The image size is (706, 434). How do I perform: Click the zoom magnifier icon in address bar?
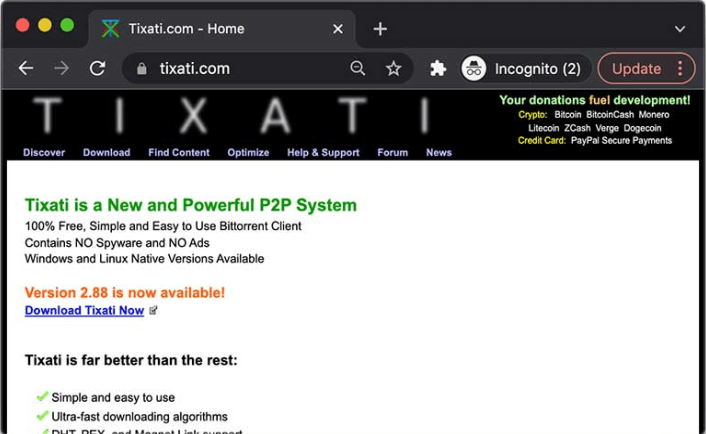point(358,68)
